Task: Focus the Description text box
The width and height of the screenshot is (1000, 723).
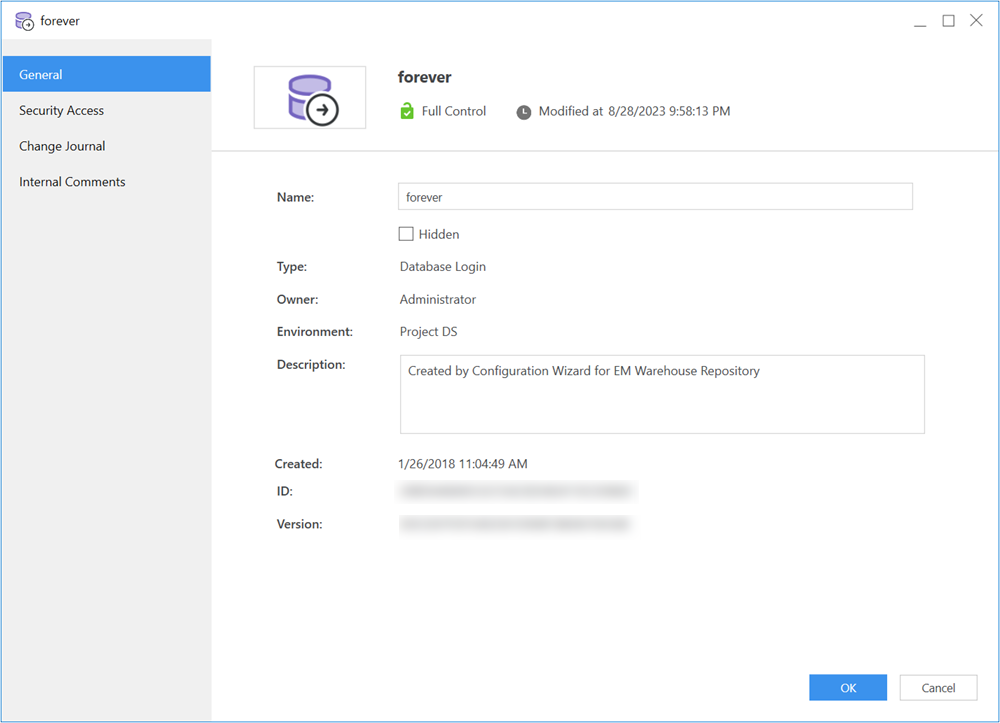Action: point(661,394)
